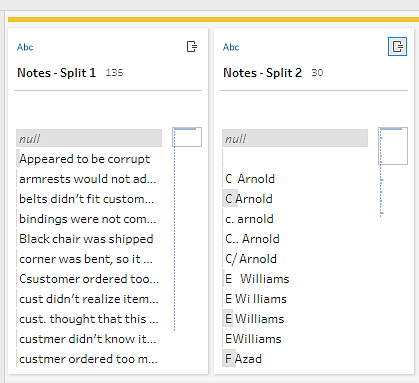Select 'Appeared to be corrupt' value
Screen dimensions: 419x383
click(89, 159)
